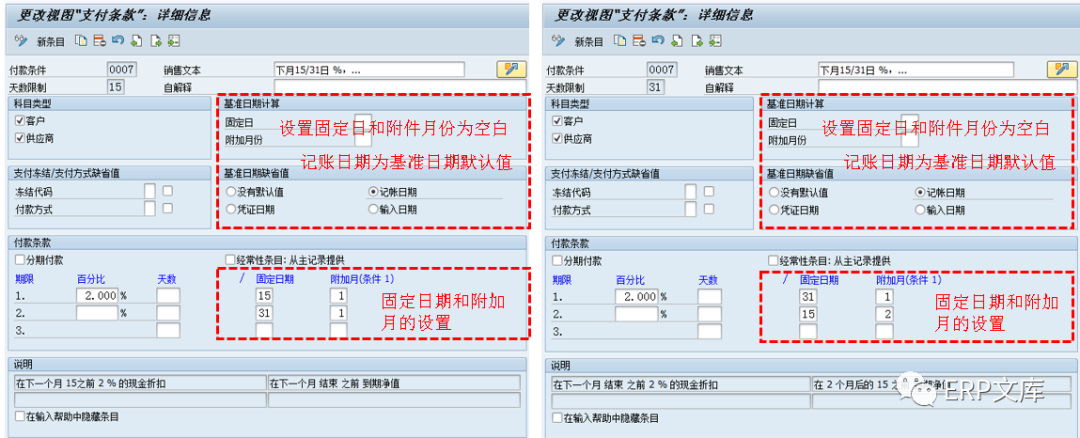Check 经常性条目 option in day-limit 31 window
This screenshot has width=1080, height=438.
pyautogui.click(x=773, y=260)
